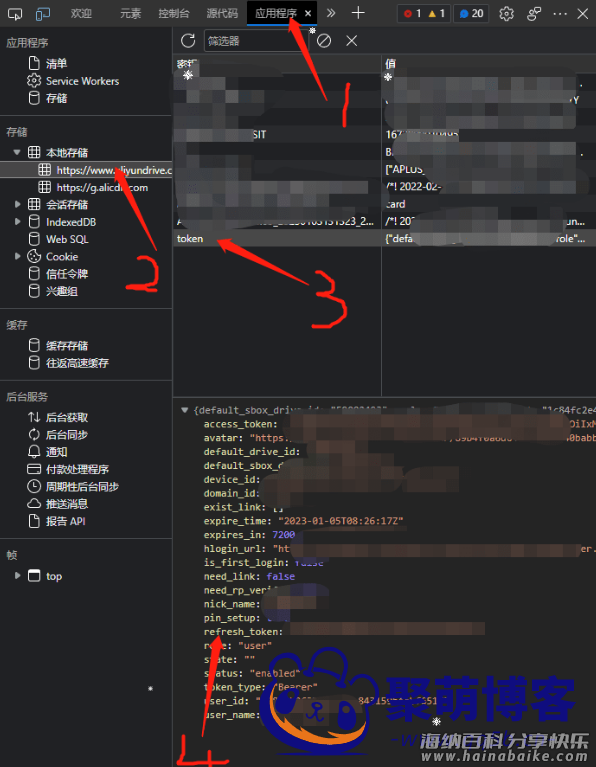
Task: Select the g.alicdn.com storage origin
Action: 102,187
